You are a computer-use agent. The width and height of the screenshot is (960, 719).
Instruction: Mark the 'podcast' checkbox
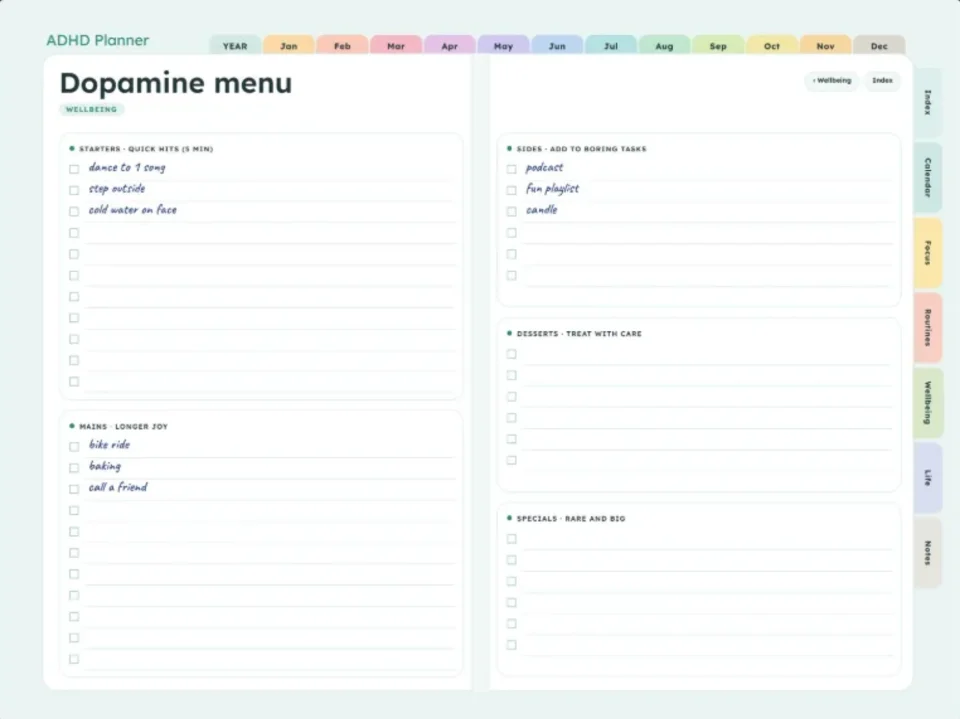(x=511, y=169)
